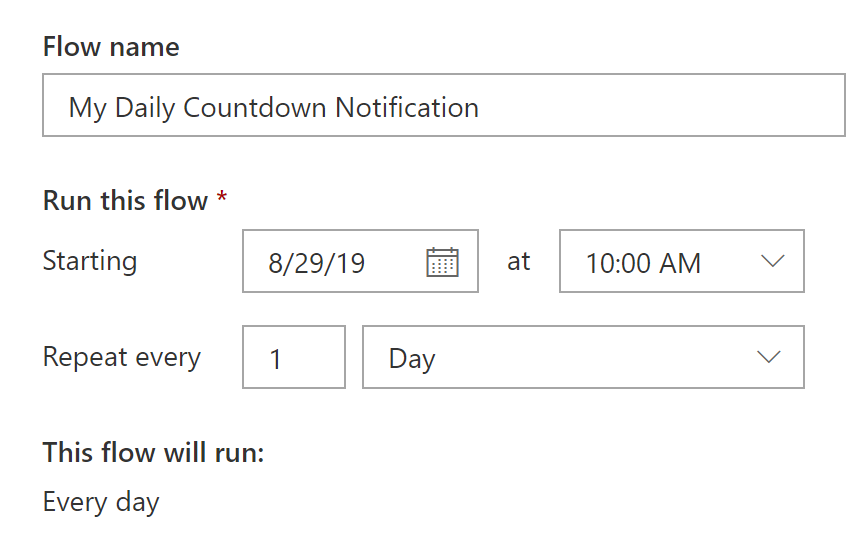Click the 'Every day' summary text

[101, 502]
